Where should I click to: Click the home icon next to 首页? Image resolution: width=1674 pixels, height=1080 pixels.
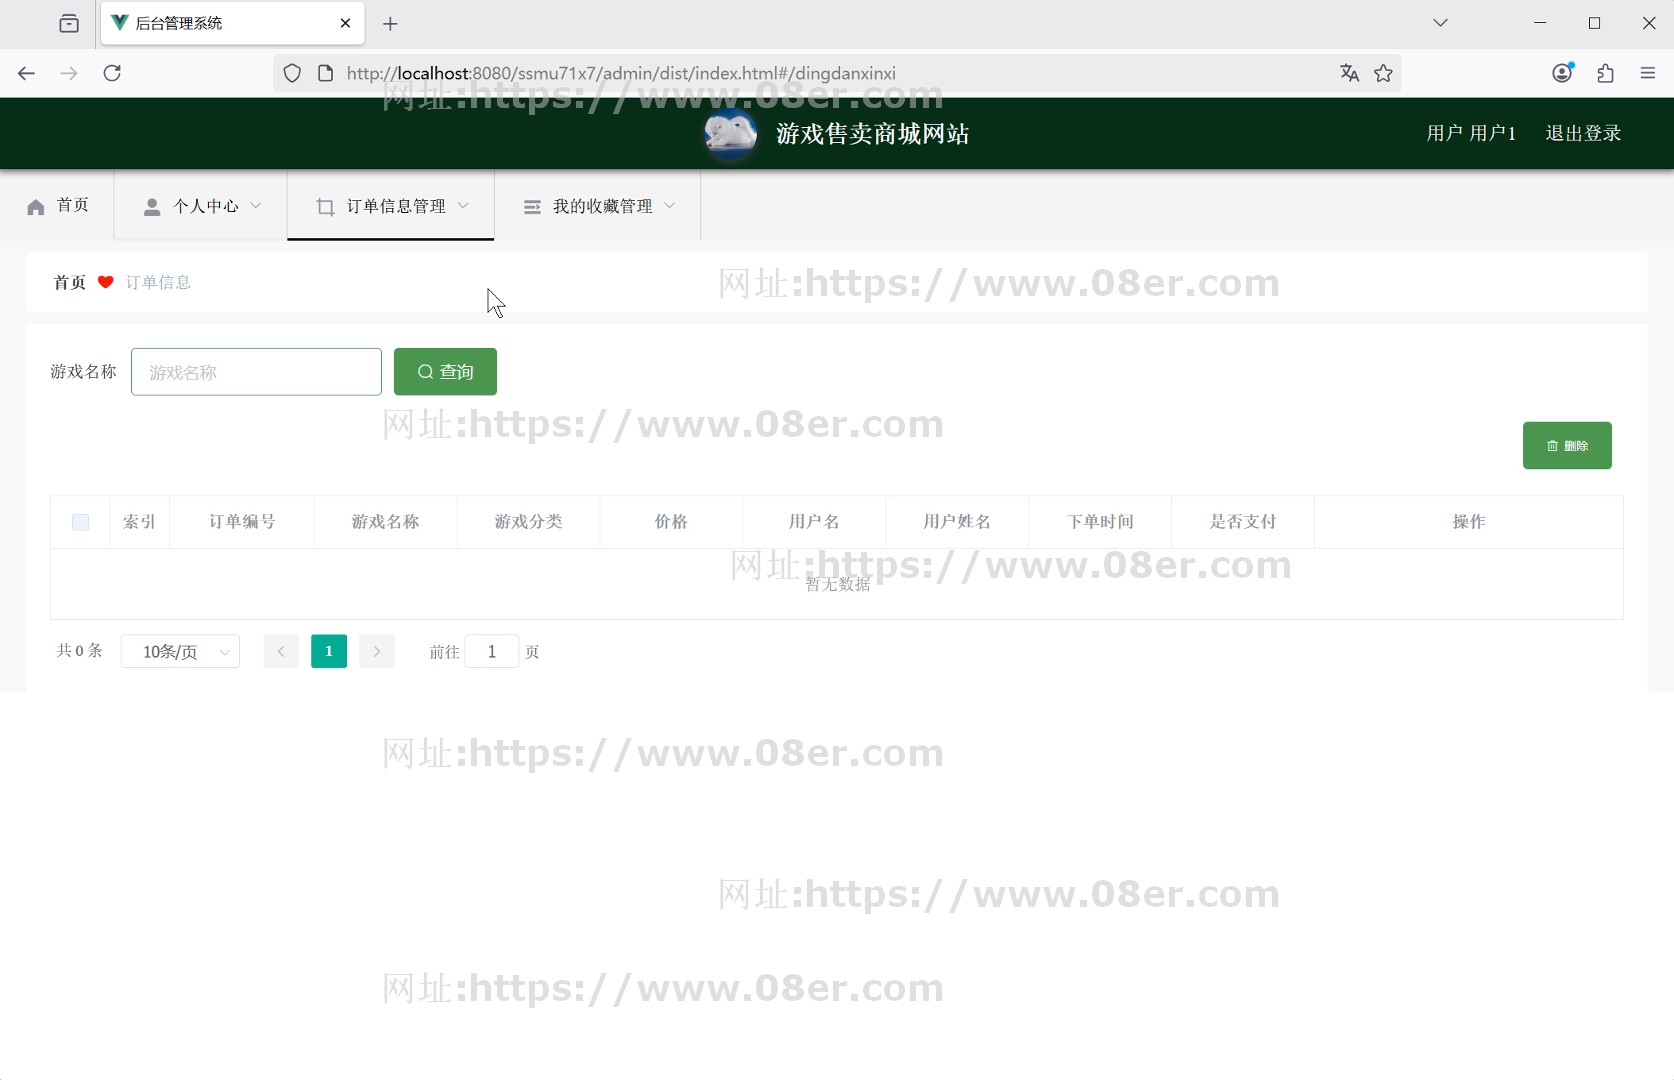click(36, 206)
